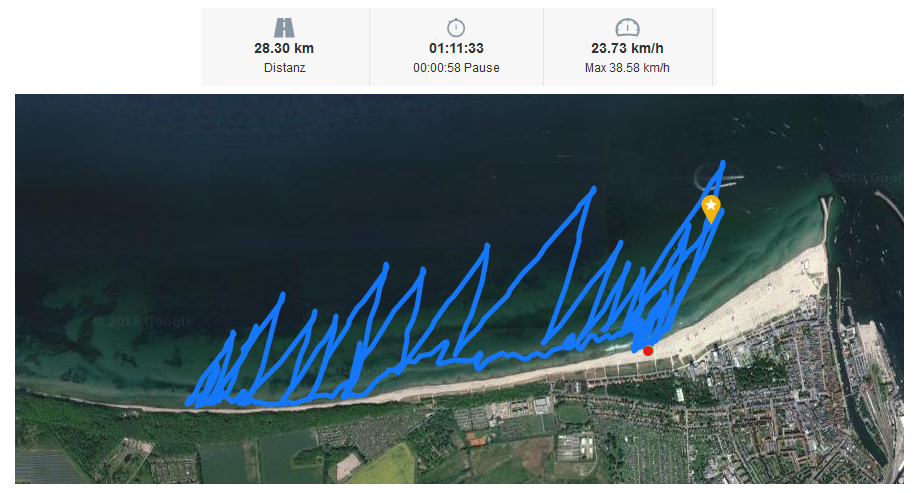This screenshot has height=493, width=920.
Task: Click the road distance icon
Action: pos(284,28)
